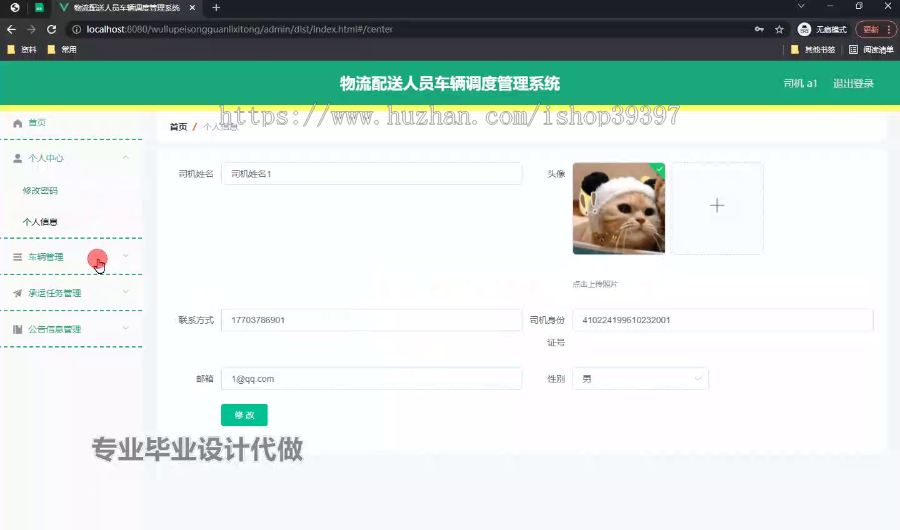Open the 承运任务管理 menu label
Screen dimensions: 900x530
click(x=55, y=293)
